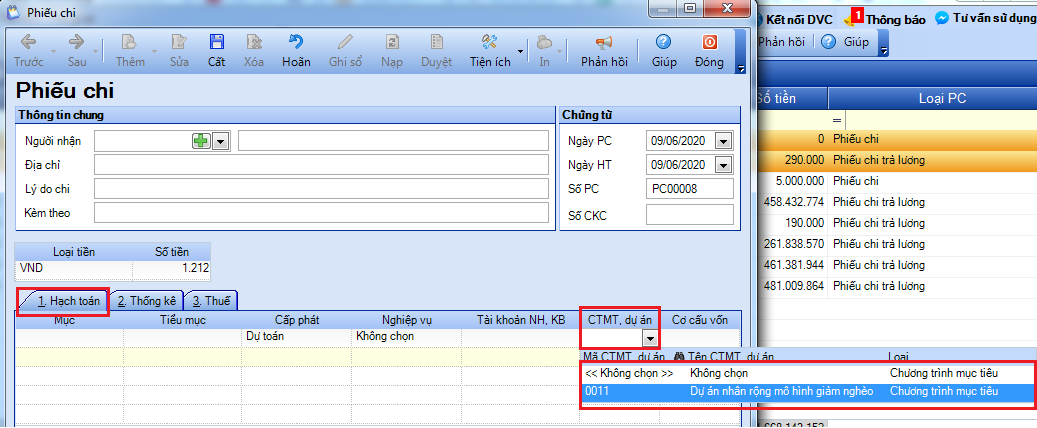This screenshot has width=1037, height=428.
Task: Send feedback with Phản hồi megaphone icon
Action: [x=604, y=50]
